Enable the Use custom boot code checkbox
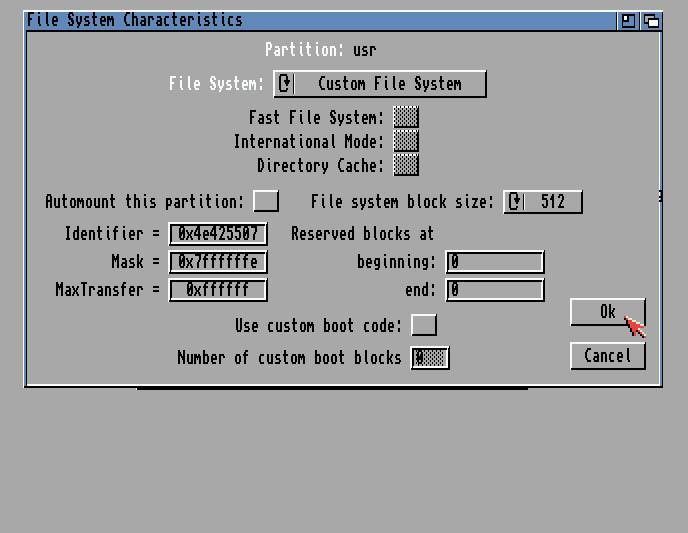 coord(425,325)
